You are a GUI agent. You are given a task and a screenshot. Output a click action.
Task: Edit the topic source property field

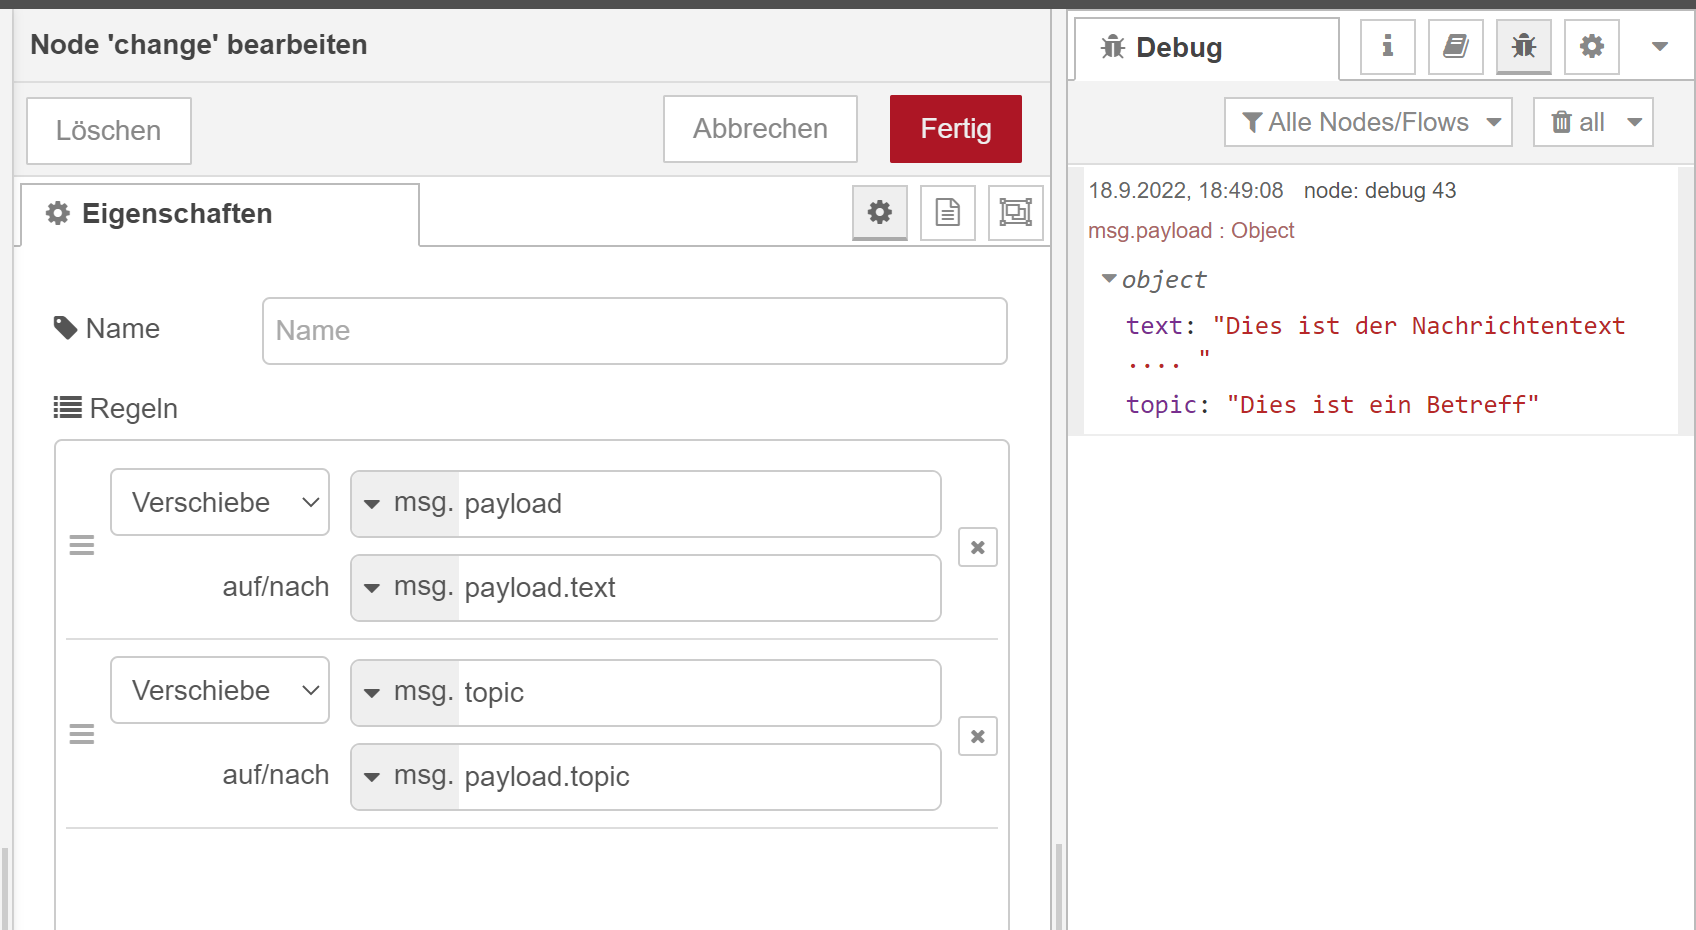[699, 692]
